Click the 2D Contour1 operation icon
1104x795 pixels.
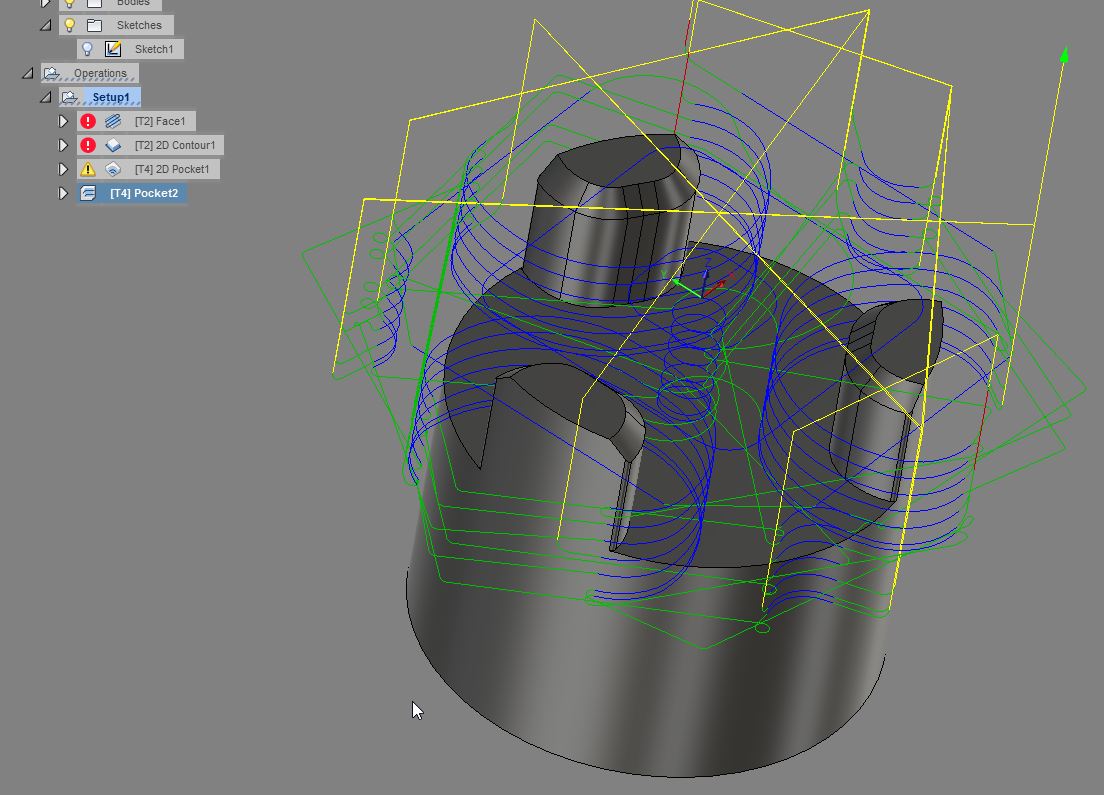[112, 145]
